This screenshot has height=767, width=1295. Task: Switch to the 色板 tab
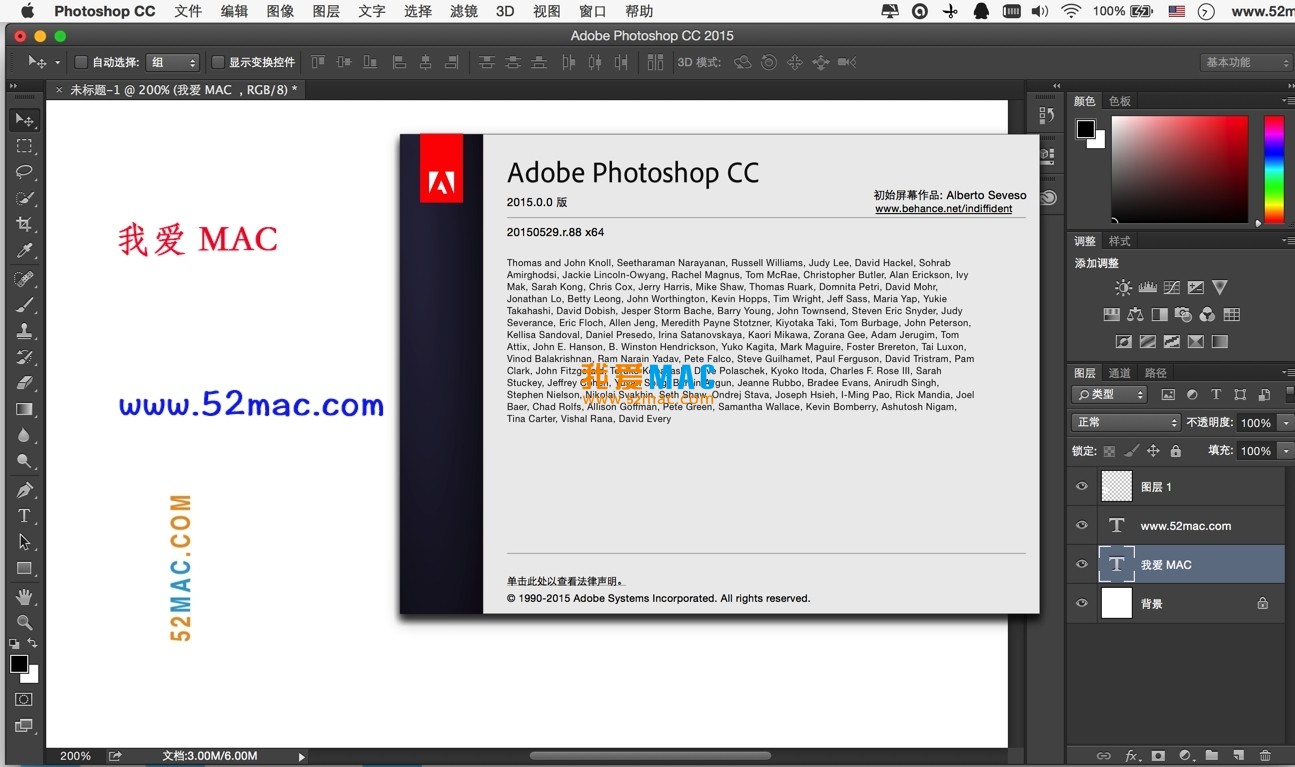[1120, 101]
